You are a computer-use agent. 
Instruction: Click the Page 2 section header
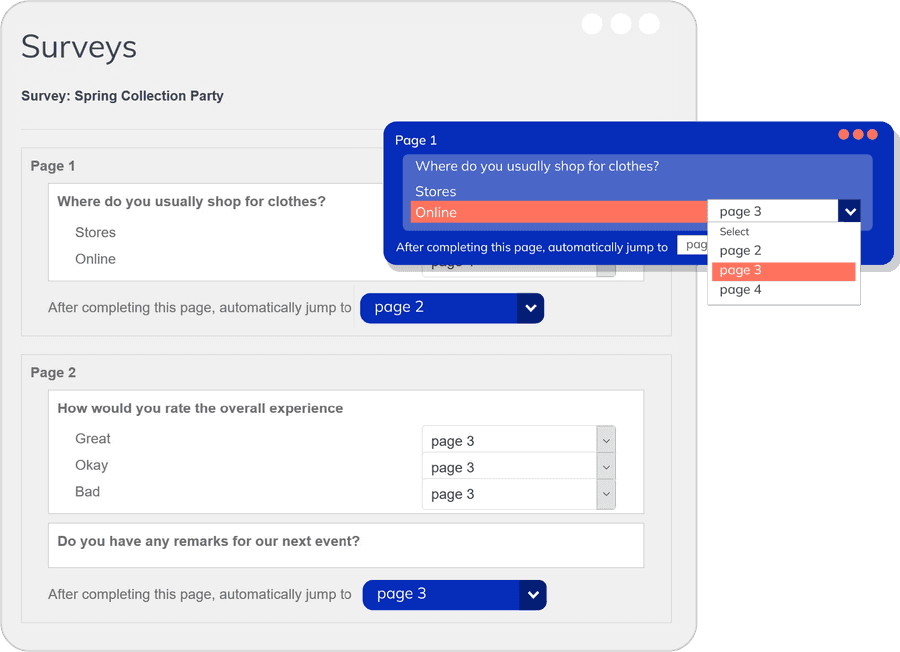pos(53,372)
